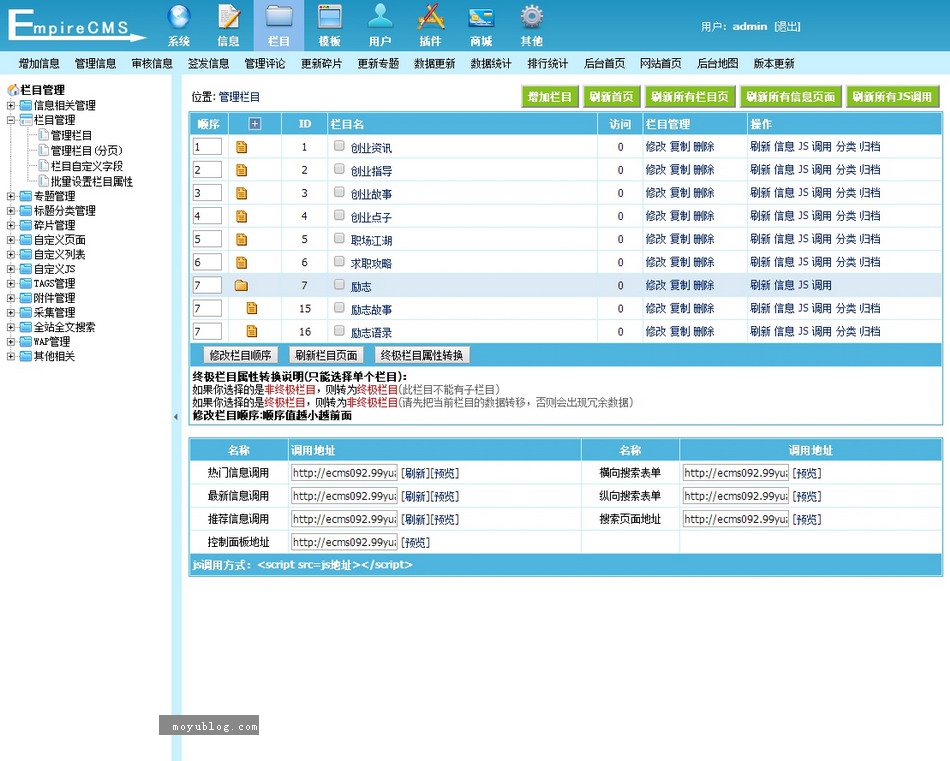Open 增加信息 in the submenu bar
The height and width of the screenshot is (761, 950).
tap(39, 64)
